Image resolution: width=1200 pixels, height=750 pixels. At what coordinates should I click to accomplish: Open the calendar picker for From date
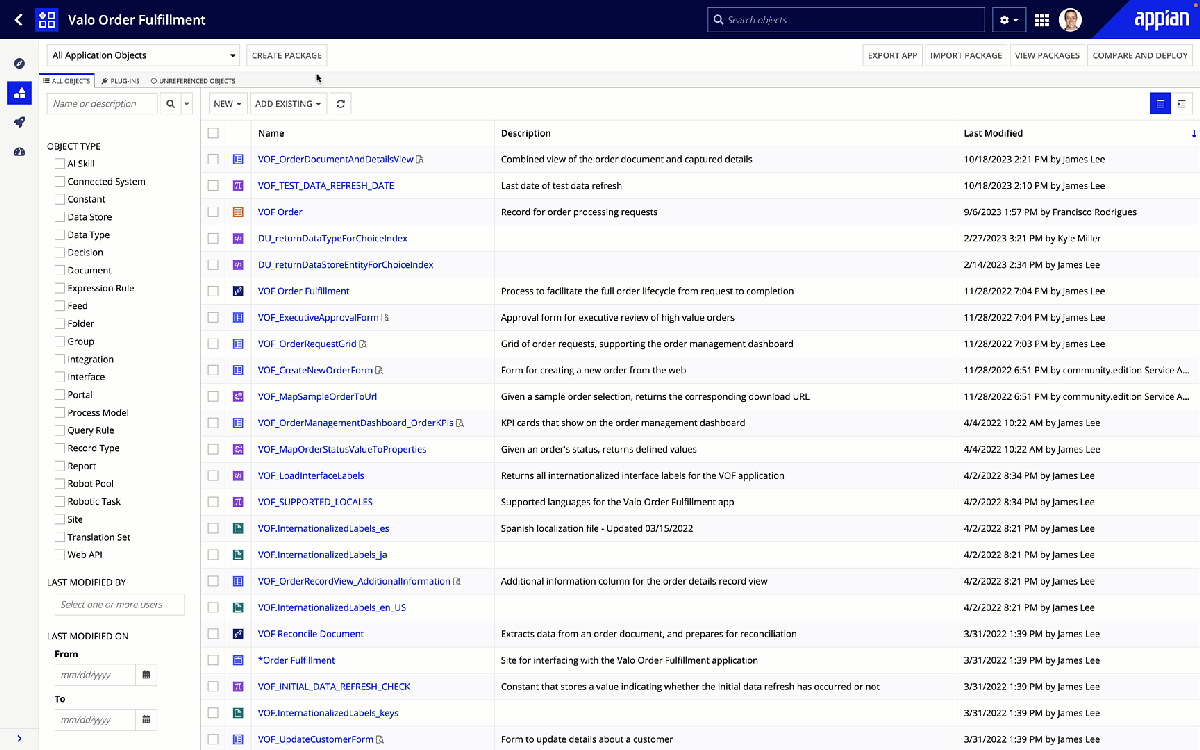[x=147, y=675]
